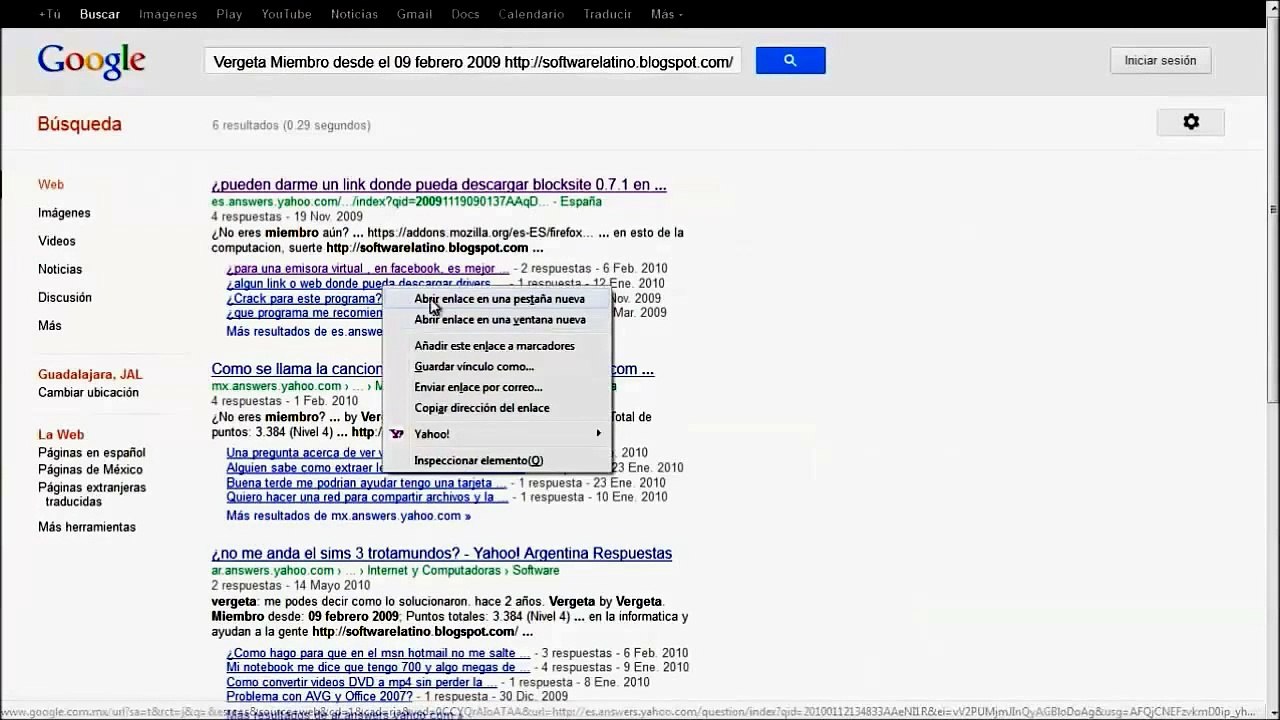Open sublink Quiero hacer una red para compartir archivos
This screenshot has height=720, width=1280.
[366, 497]
